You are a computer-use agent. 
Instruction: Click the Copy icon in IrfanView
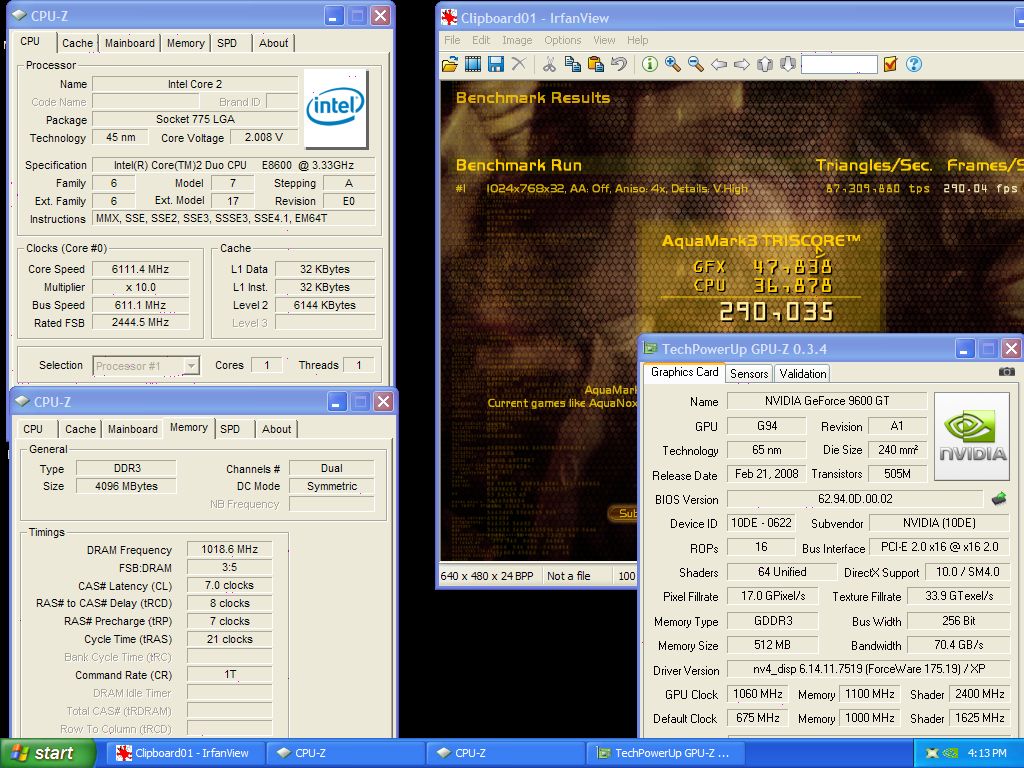click(573, 64)
